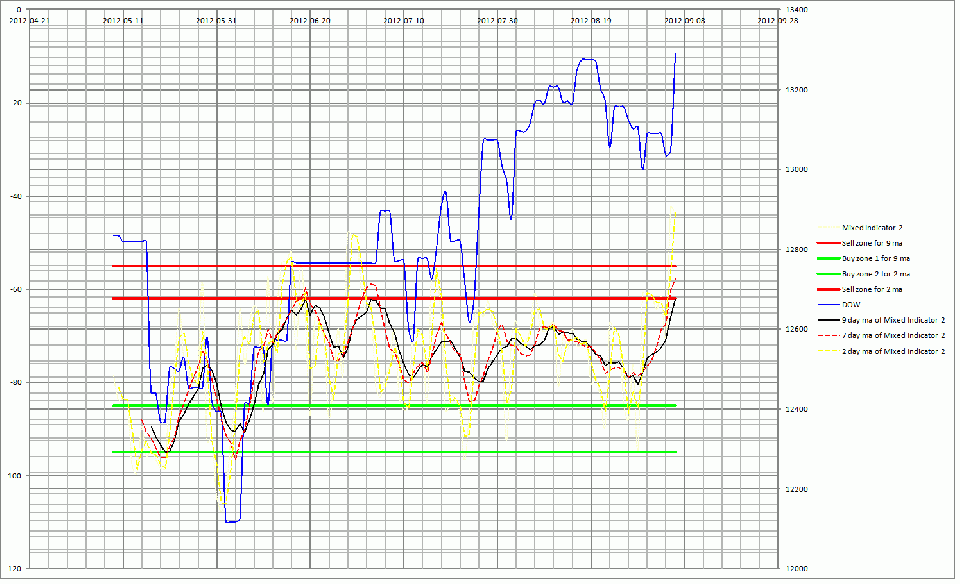Click the 13000 right axis value
The width and height of the screenshot is (960, 584).
coord(796,170)
